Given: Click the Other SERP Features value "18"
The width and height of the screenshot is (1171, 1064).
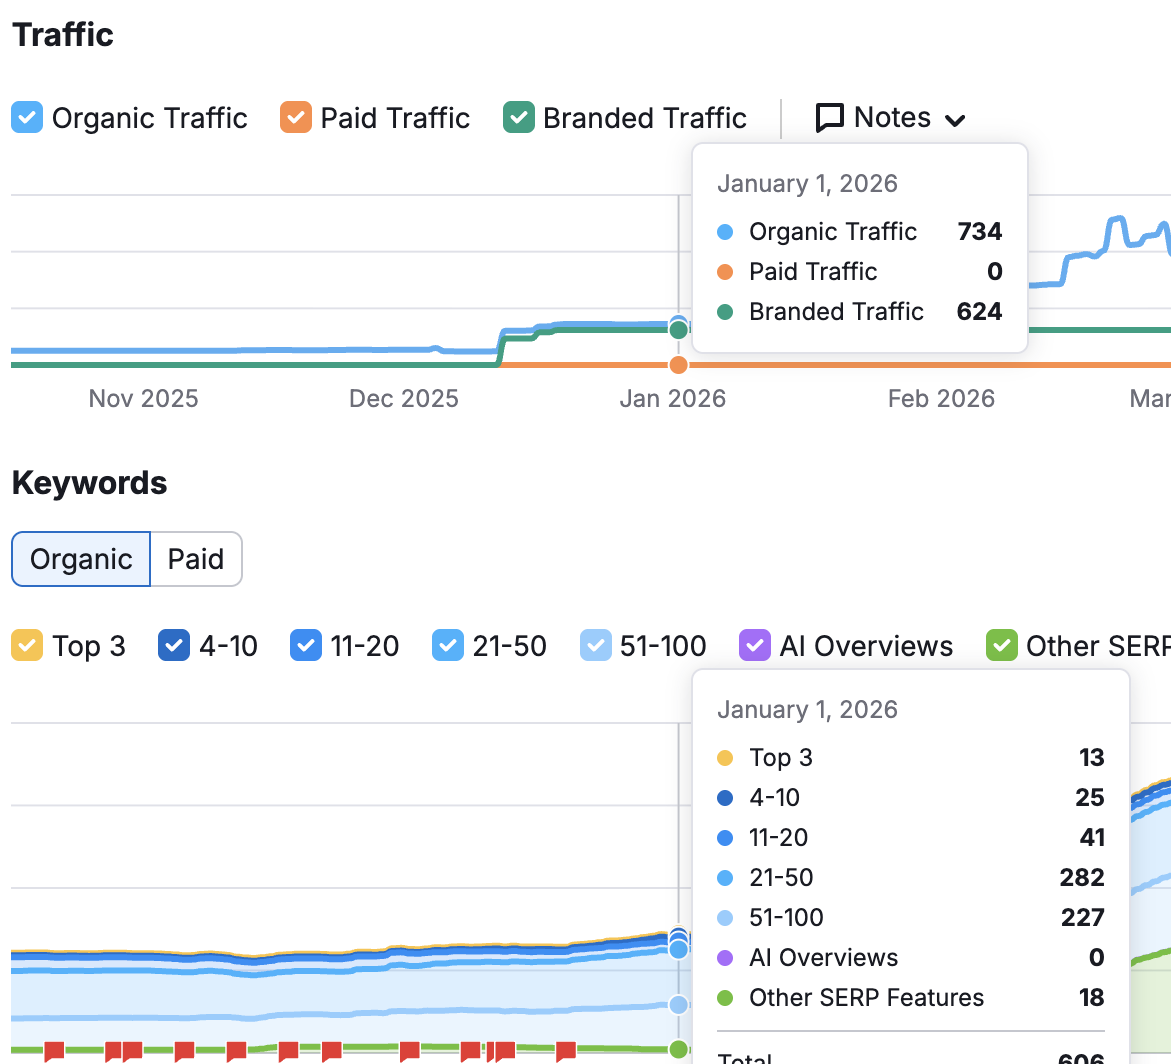Looking at the screenshot, I should (x=1091, y=998).
